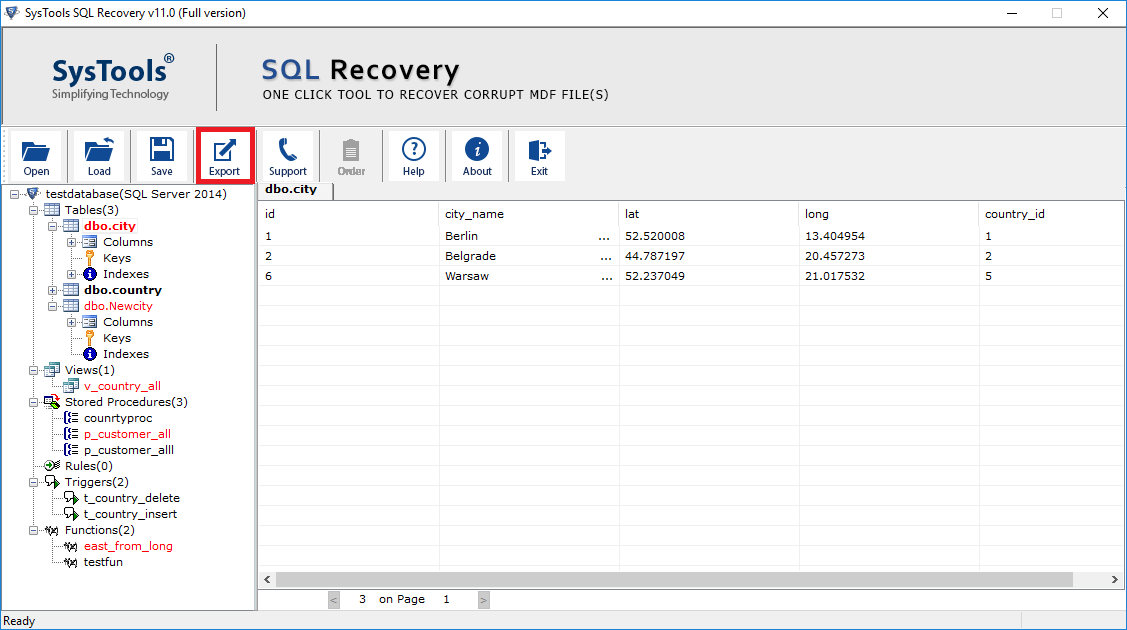Select the testfun function name
1127x630 pixels.
click(x=103, y=562)
